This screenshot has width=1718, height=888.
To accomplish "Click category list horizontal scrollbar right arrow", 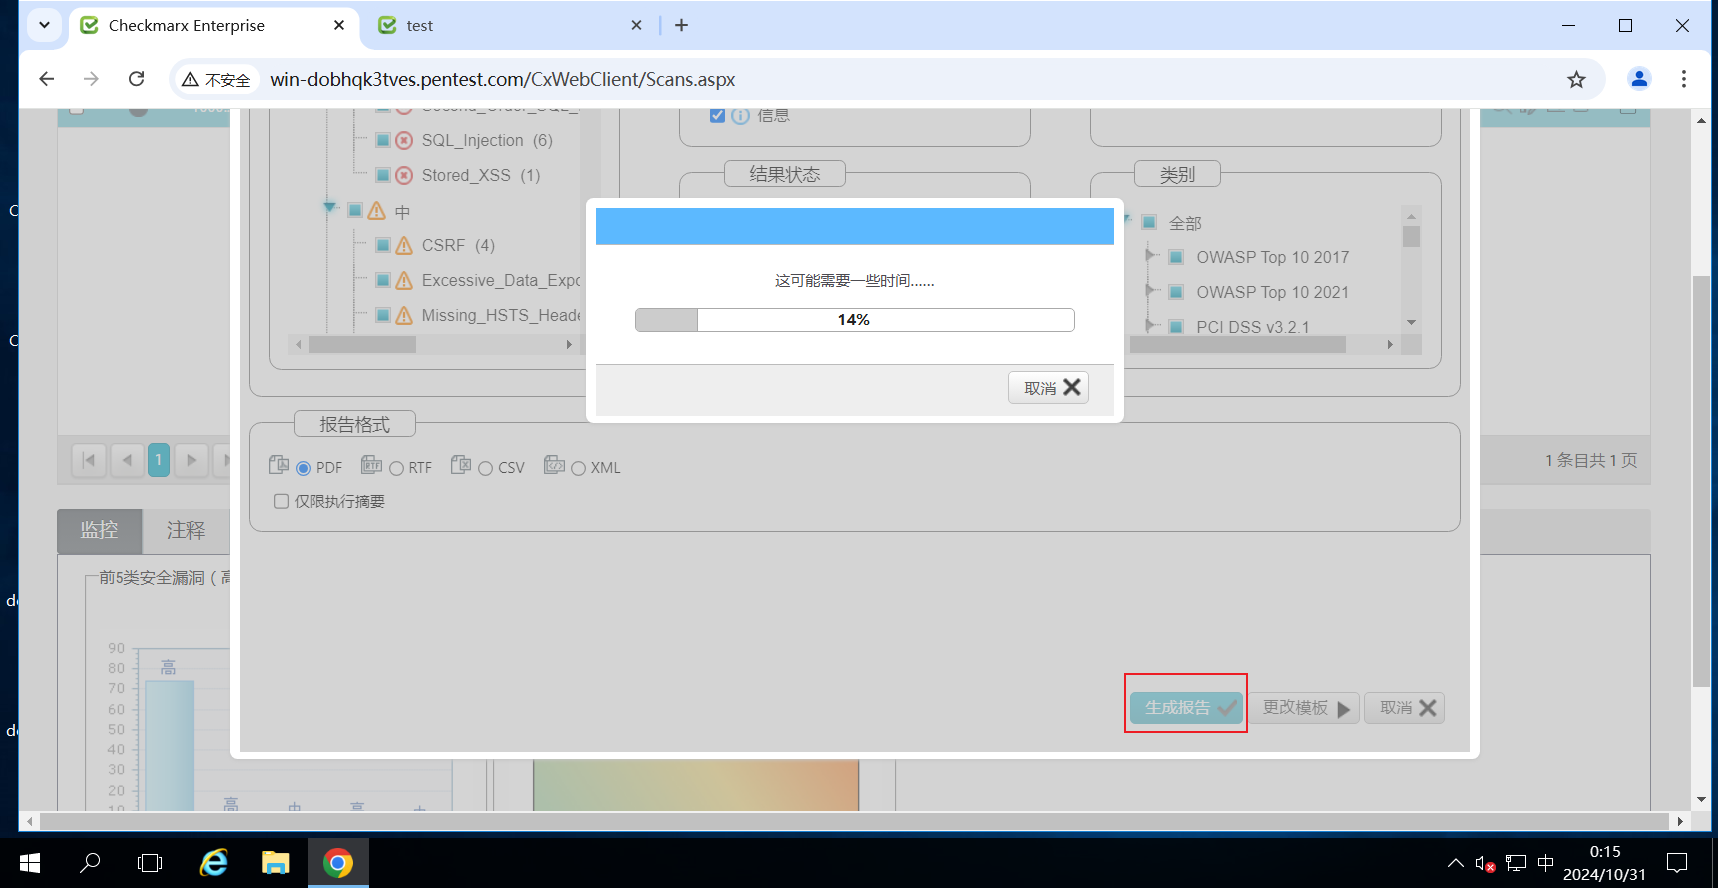I will 1390,345.
